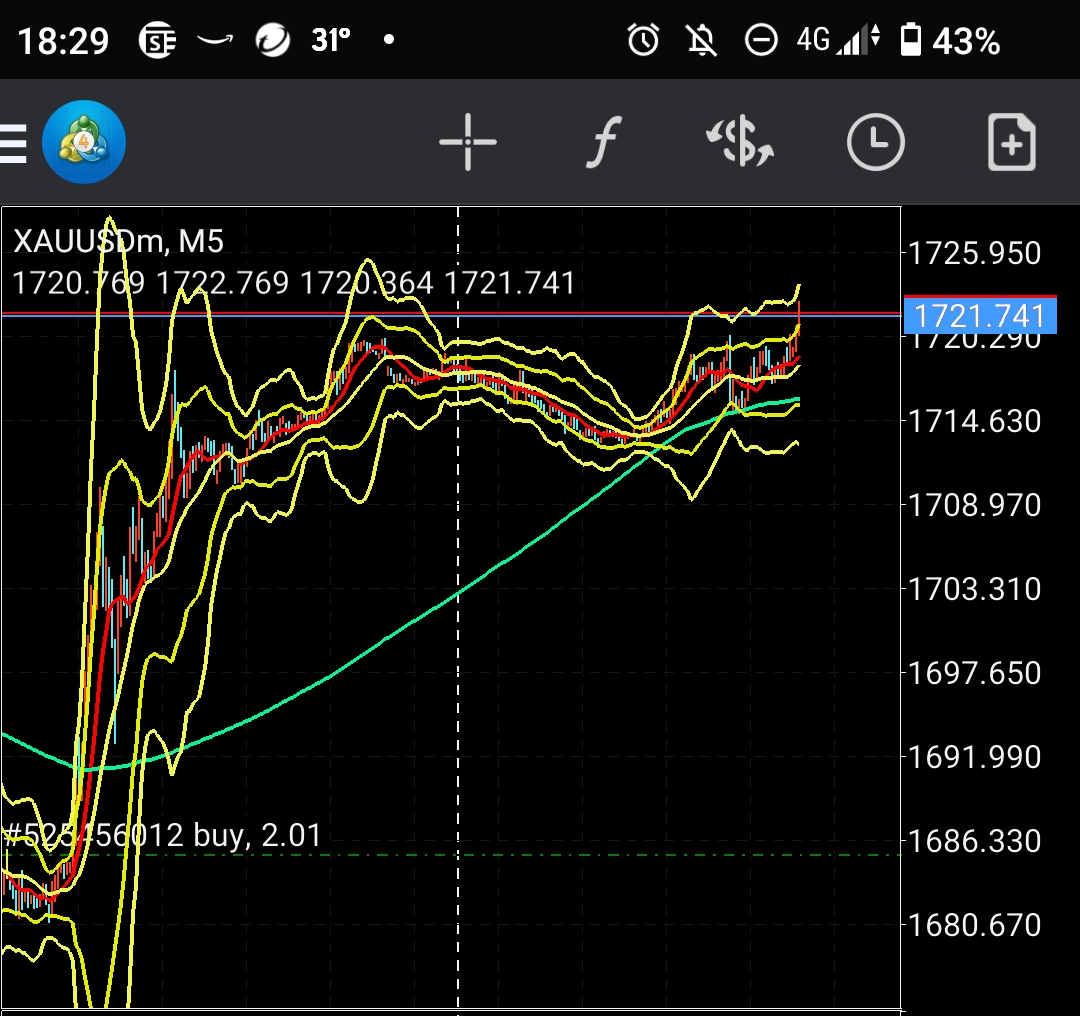Activate the crosshair tool
Image resolution: width=1080 pixels, height=1016 pixels.
tap(468, 142)
